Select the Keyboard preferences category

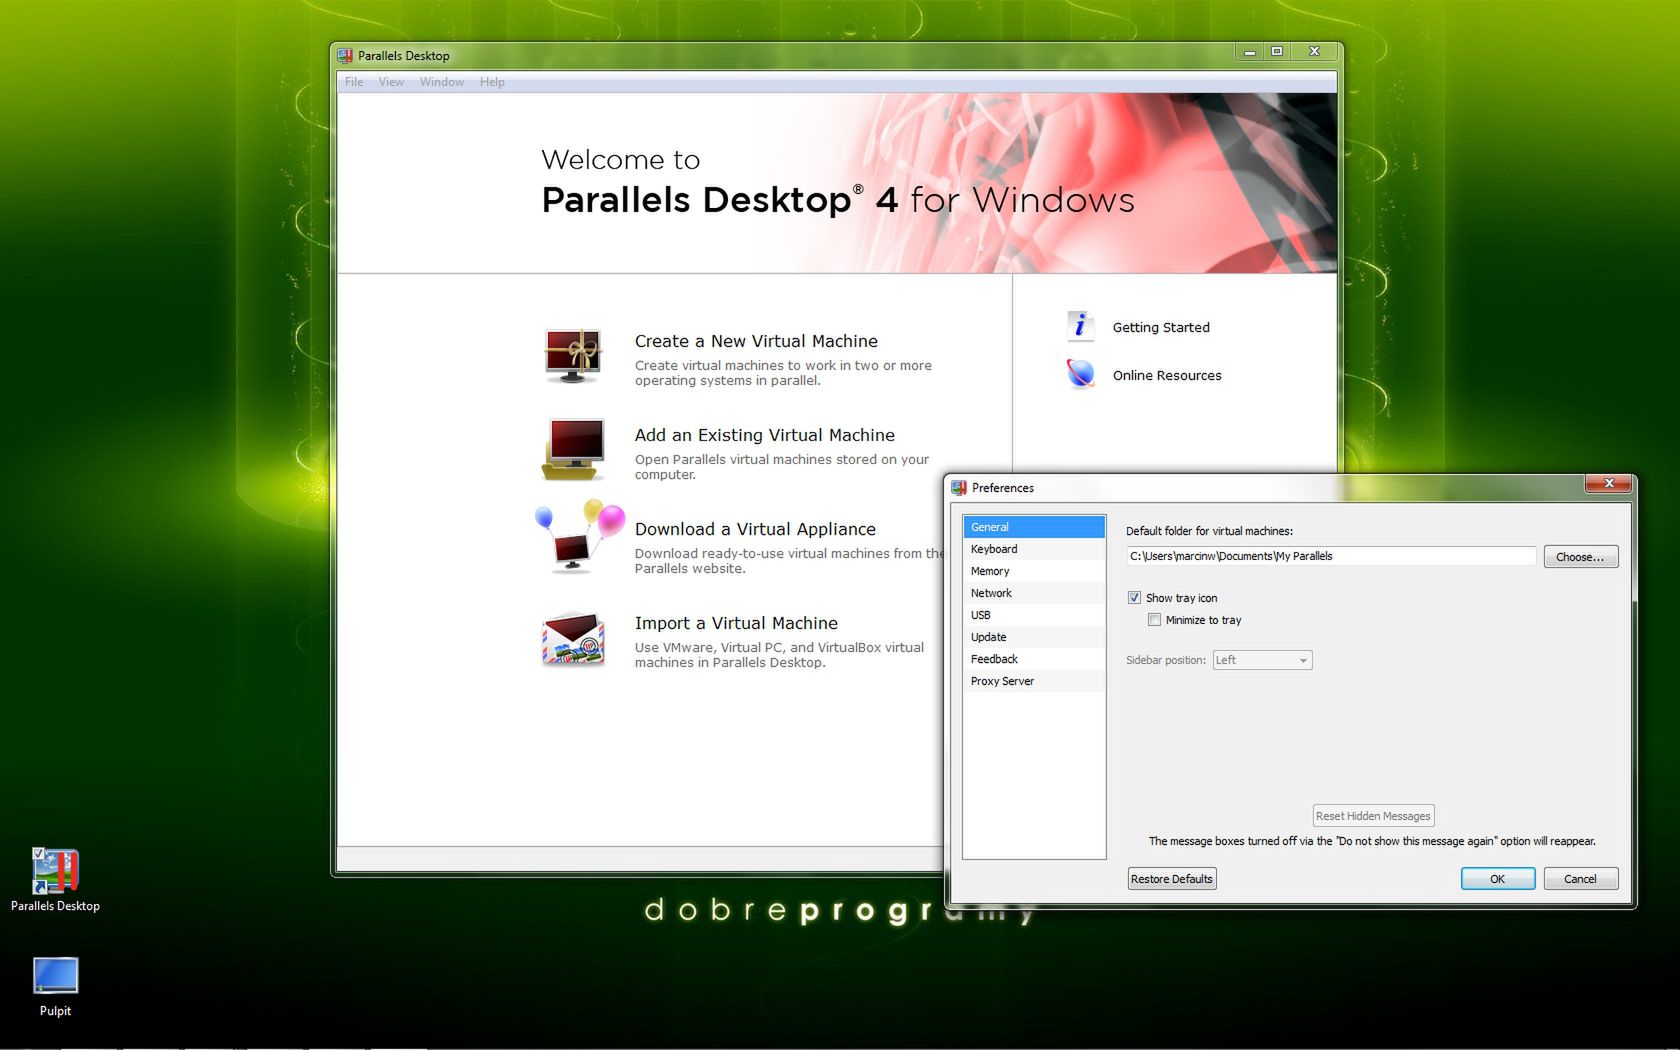1034,549
